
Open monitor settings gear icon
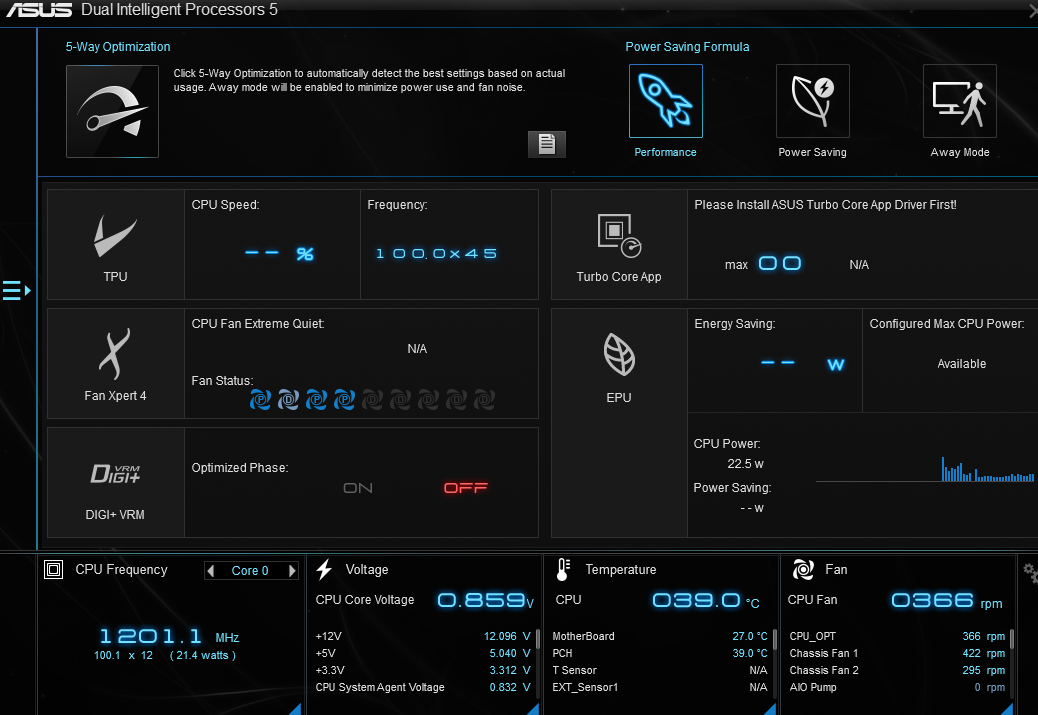coord(1030,572)
